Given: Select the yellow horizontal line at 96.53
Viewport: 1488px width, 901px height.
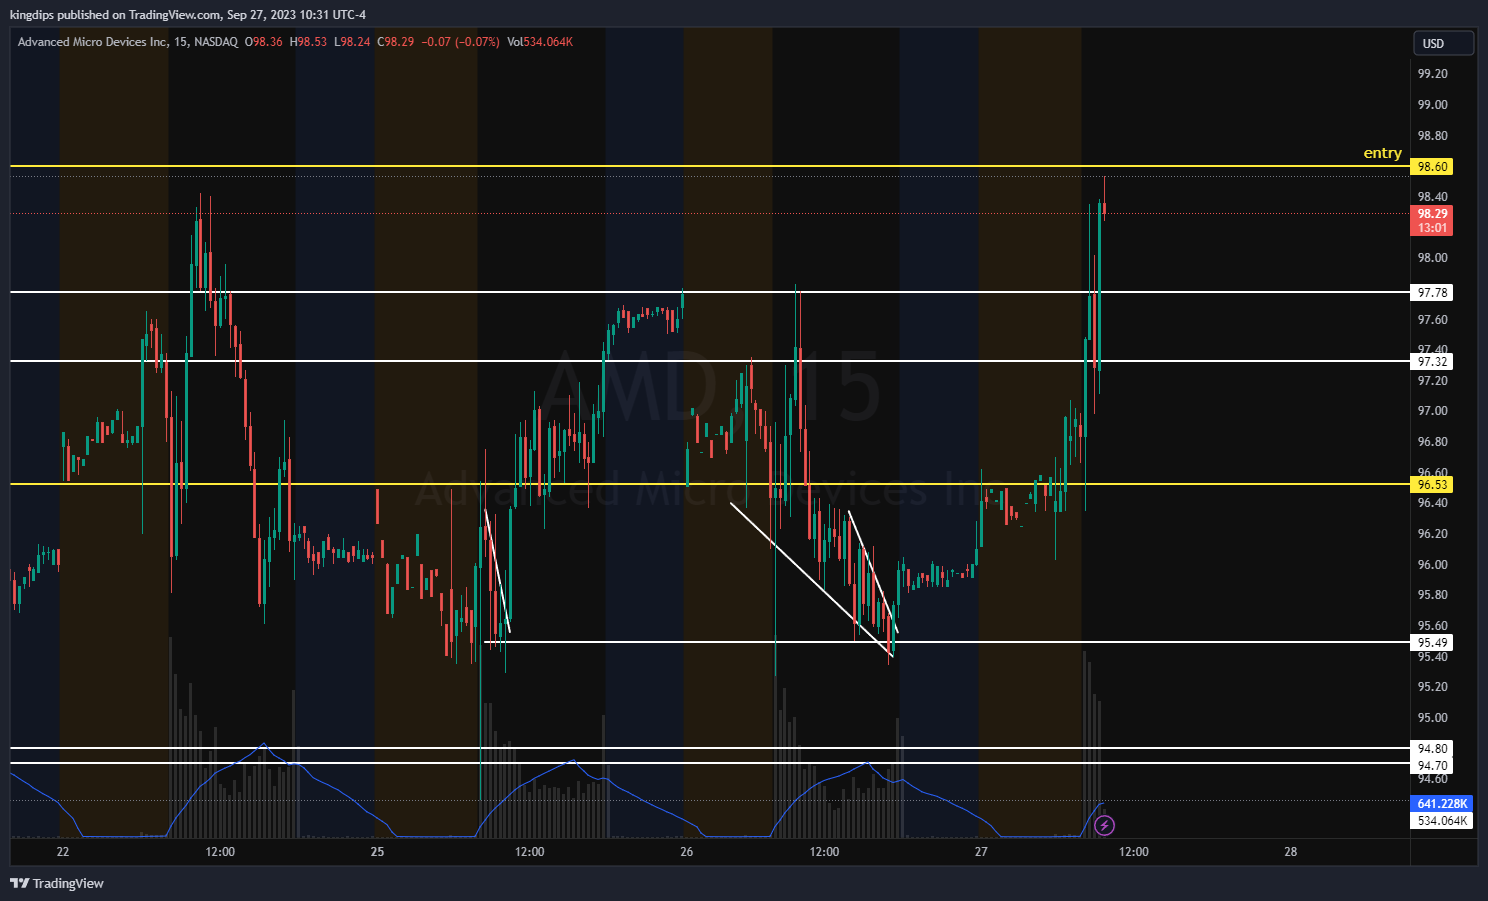Looking at the screenshot, I should (710, 484).
